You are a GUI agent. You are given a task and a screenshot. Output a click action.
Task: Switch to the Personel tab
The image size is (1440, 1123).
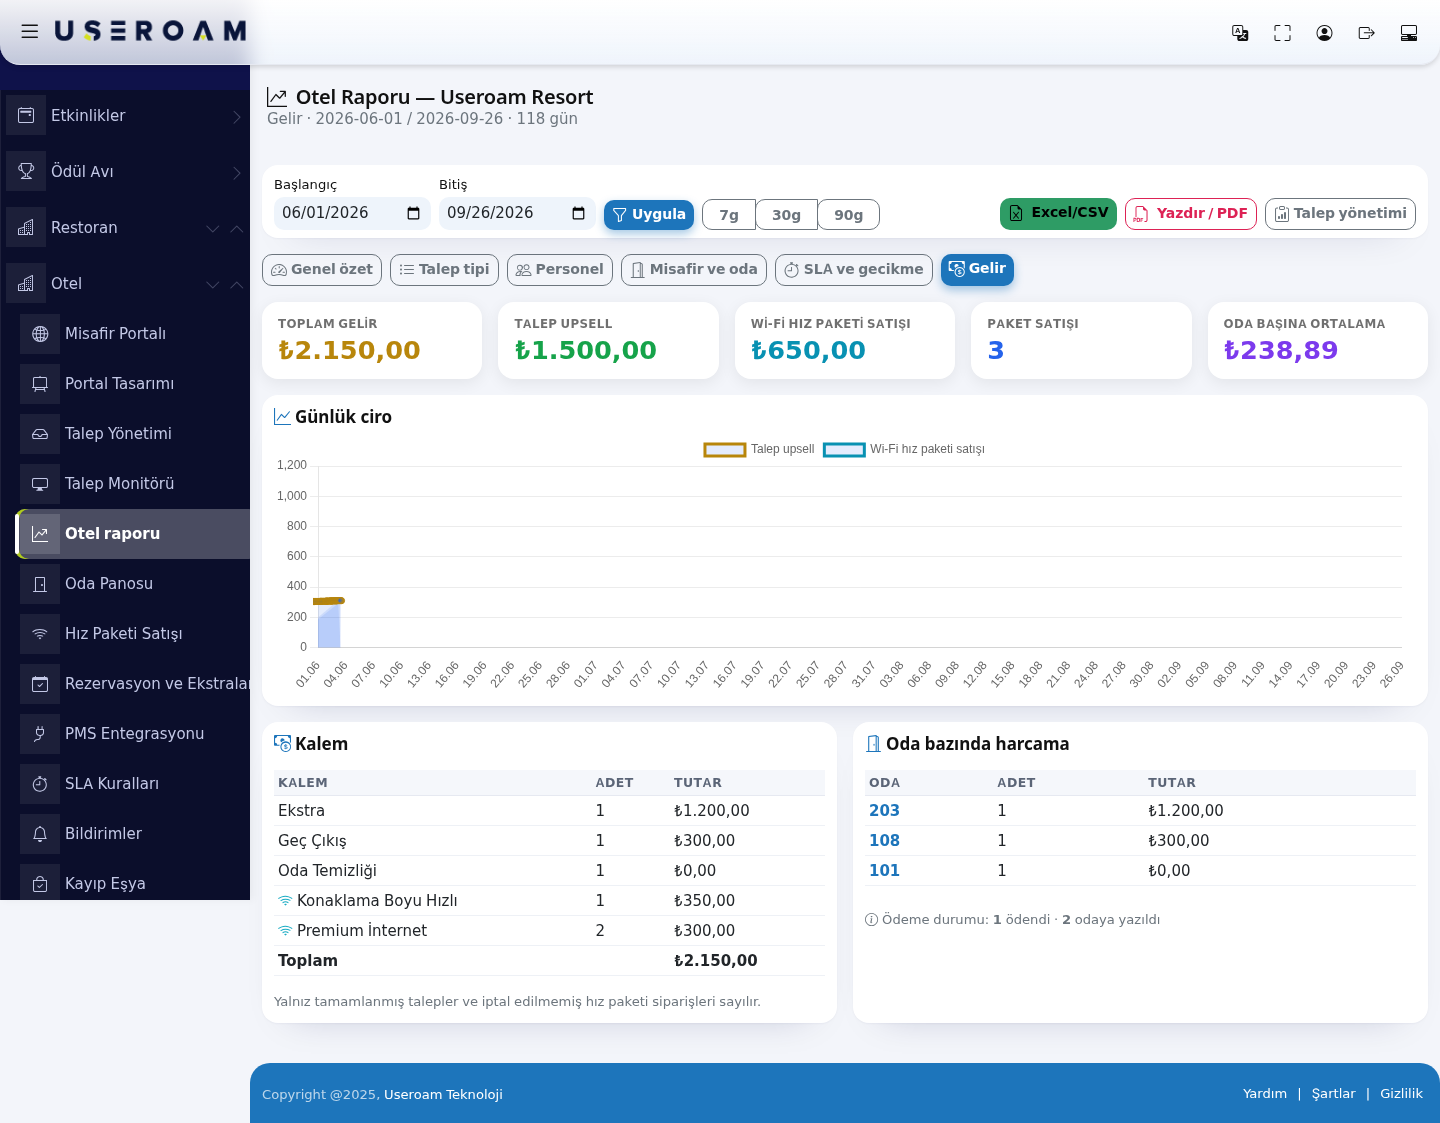click(560, 270)
